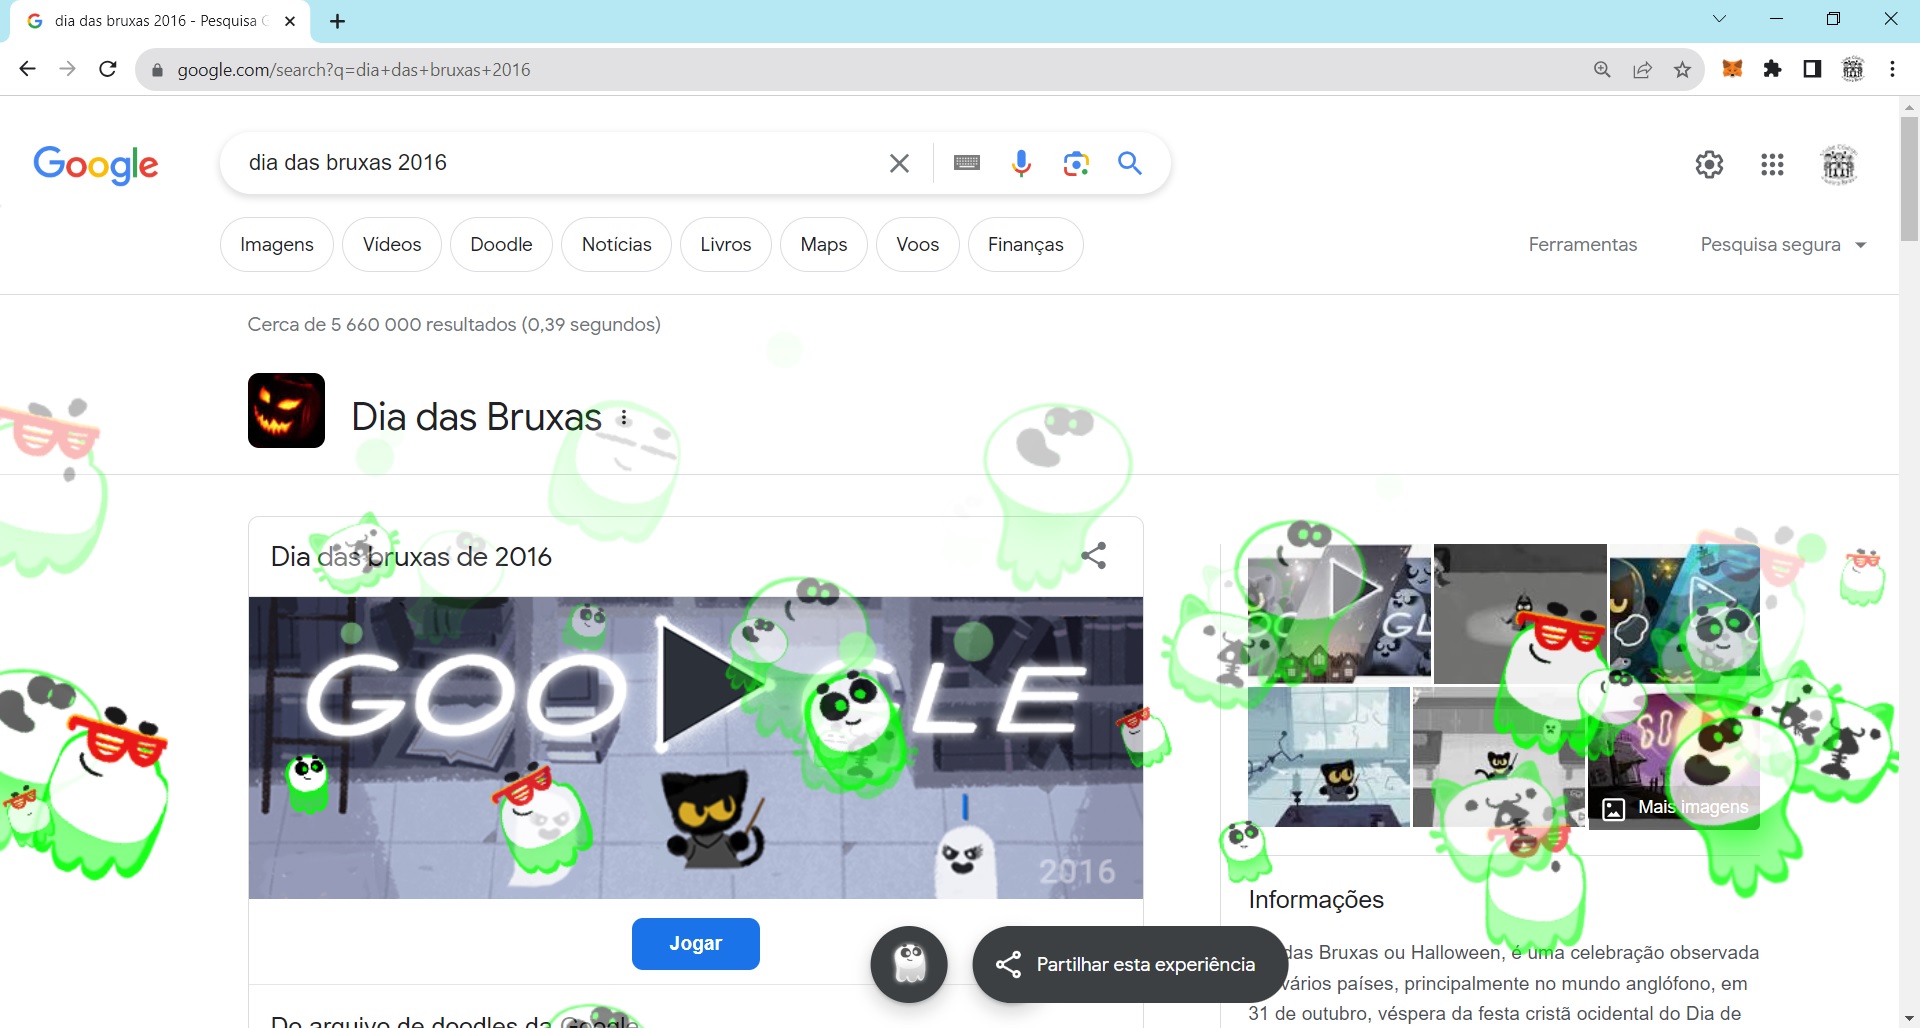Open the Google apps grid

coord(1772,164)
